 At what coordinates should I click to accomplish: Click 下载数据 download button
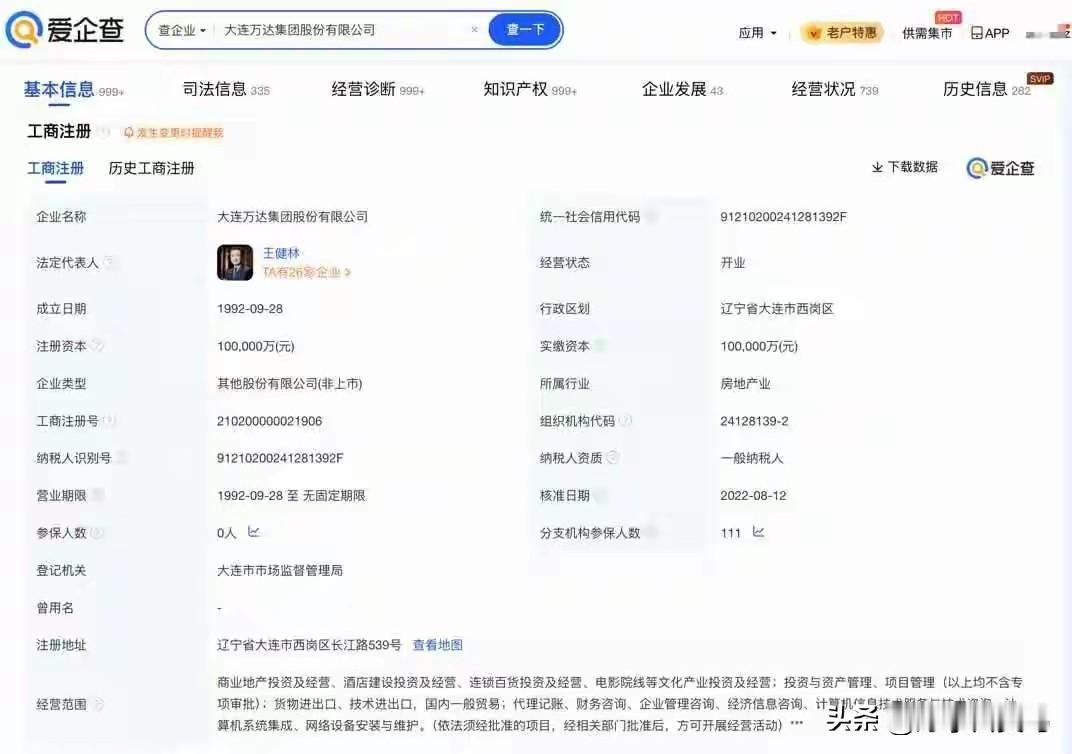904,167
